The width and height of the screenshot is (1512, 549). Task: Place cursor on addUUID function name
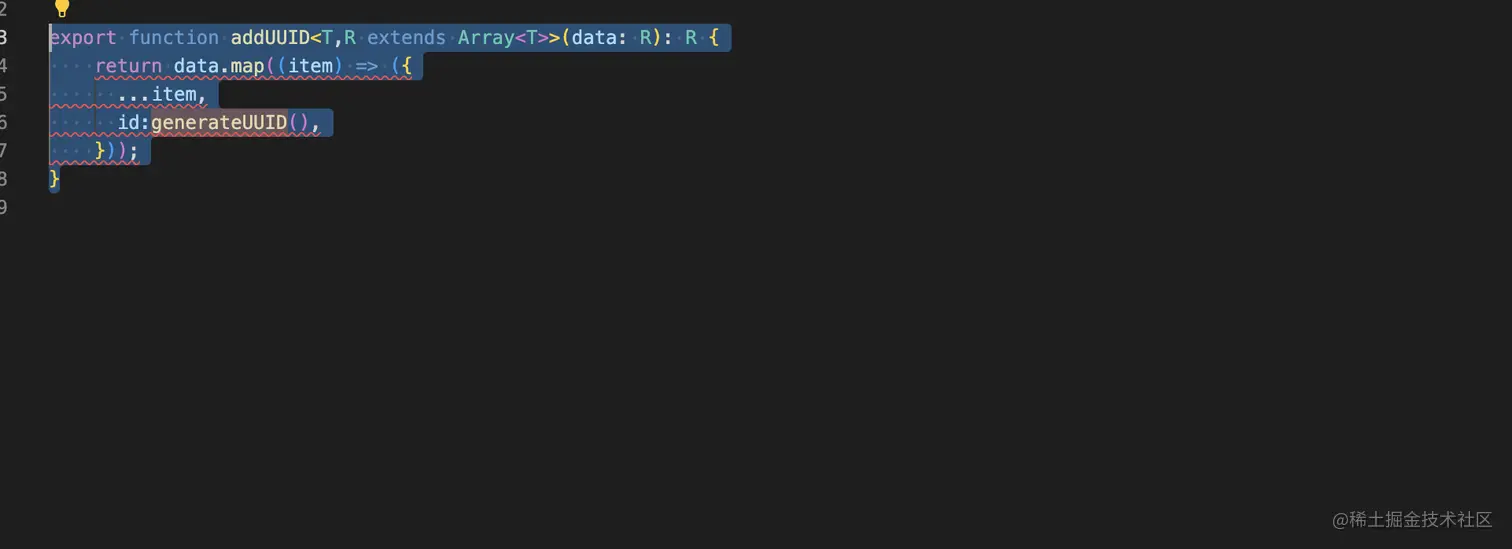point(270,38)
